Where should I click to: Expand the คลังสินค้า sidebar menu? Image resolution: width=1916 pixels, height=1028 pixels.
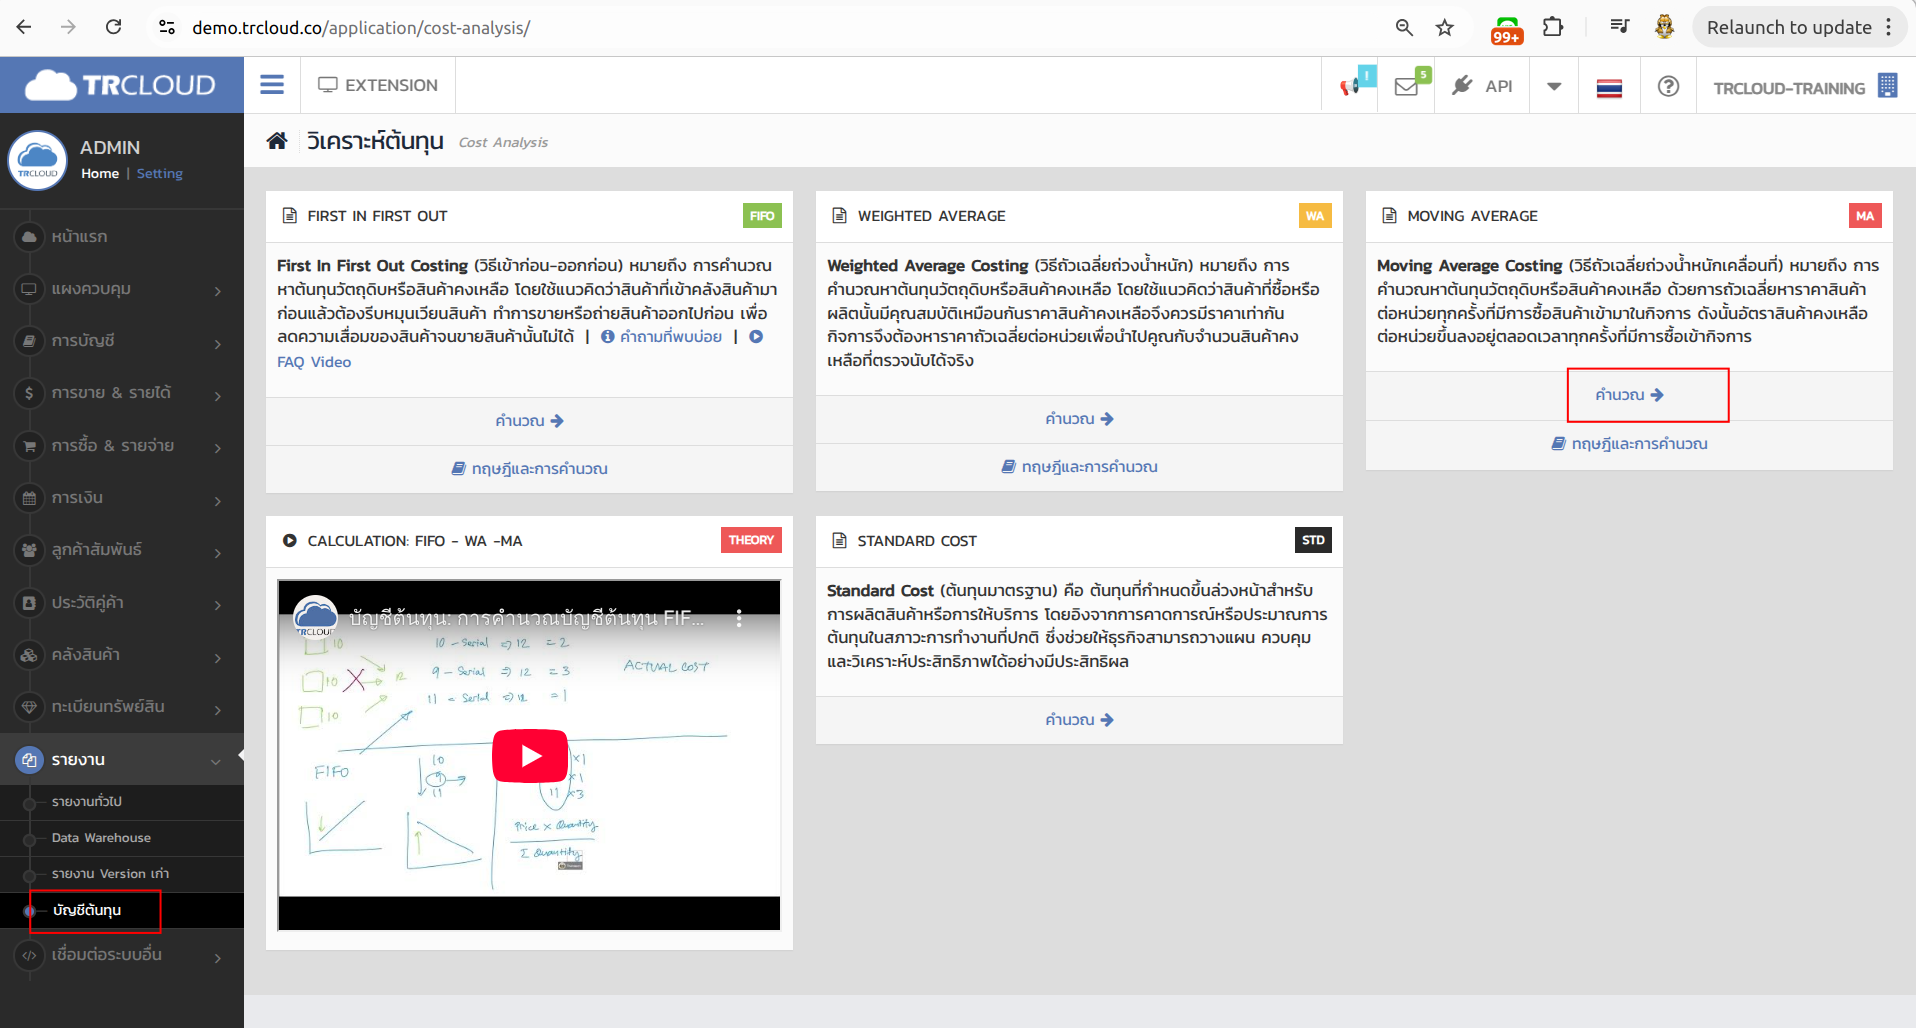click(x=122, y=655)
